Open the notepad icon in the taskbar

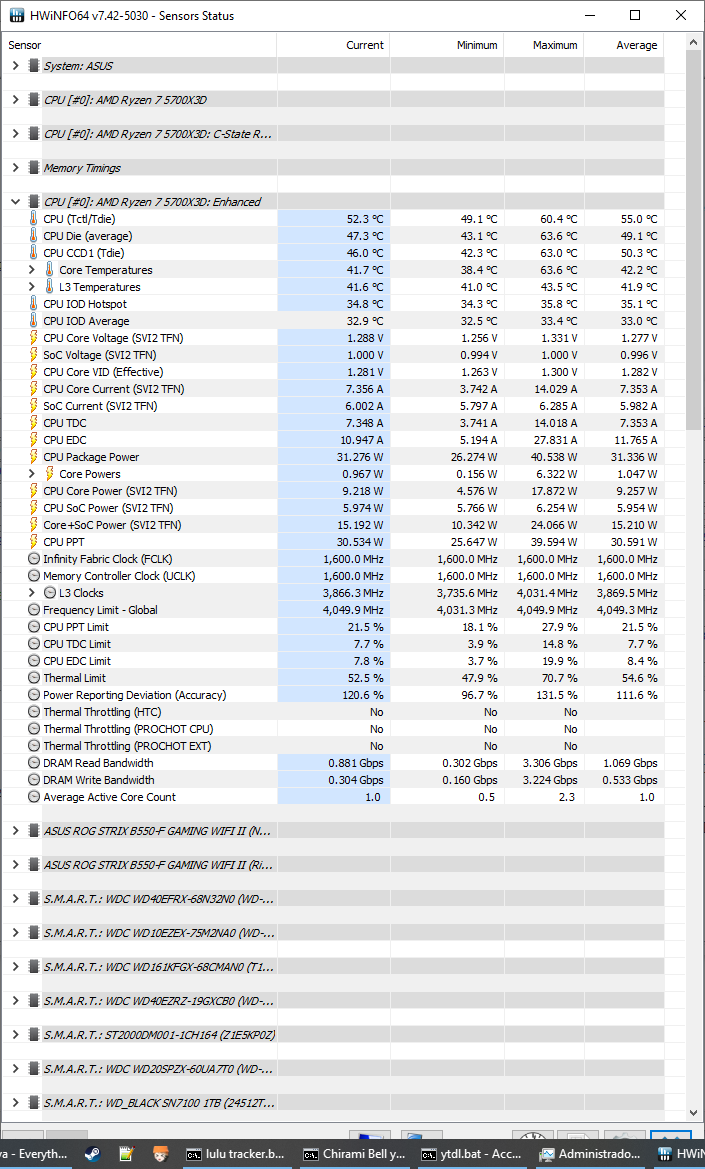(127, 1153)
